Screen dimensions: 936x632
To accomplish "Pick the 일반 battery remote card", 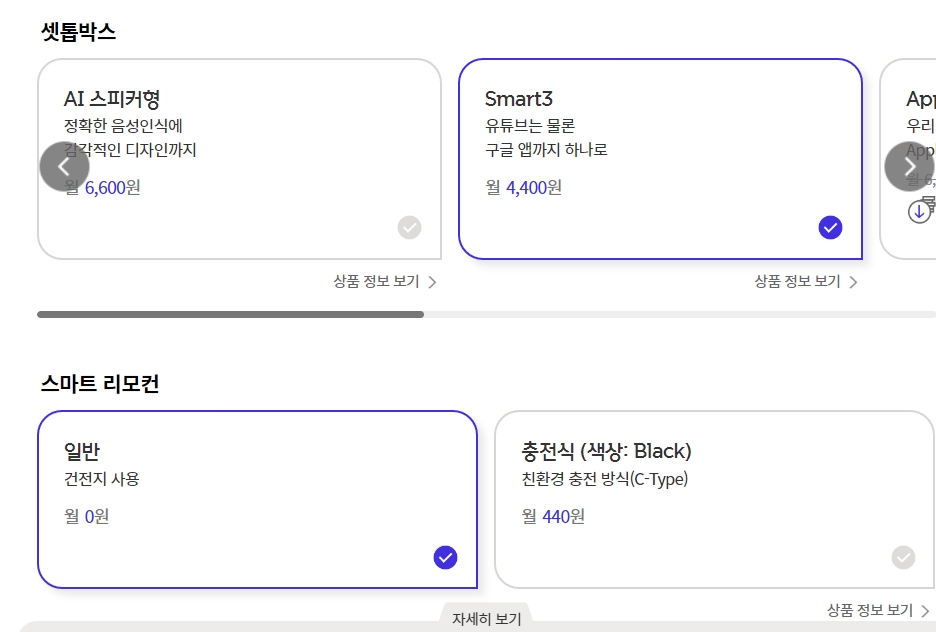I will [x=257, y=499].
